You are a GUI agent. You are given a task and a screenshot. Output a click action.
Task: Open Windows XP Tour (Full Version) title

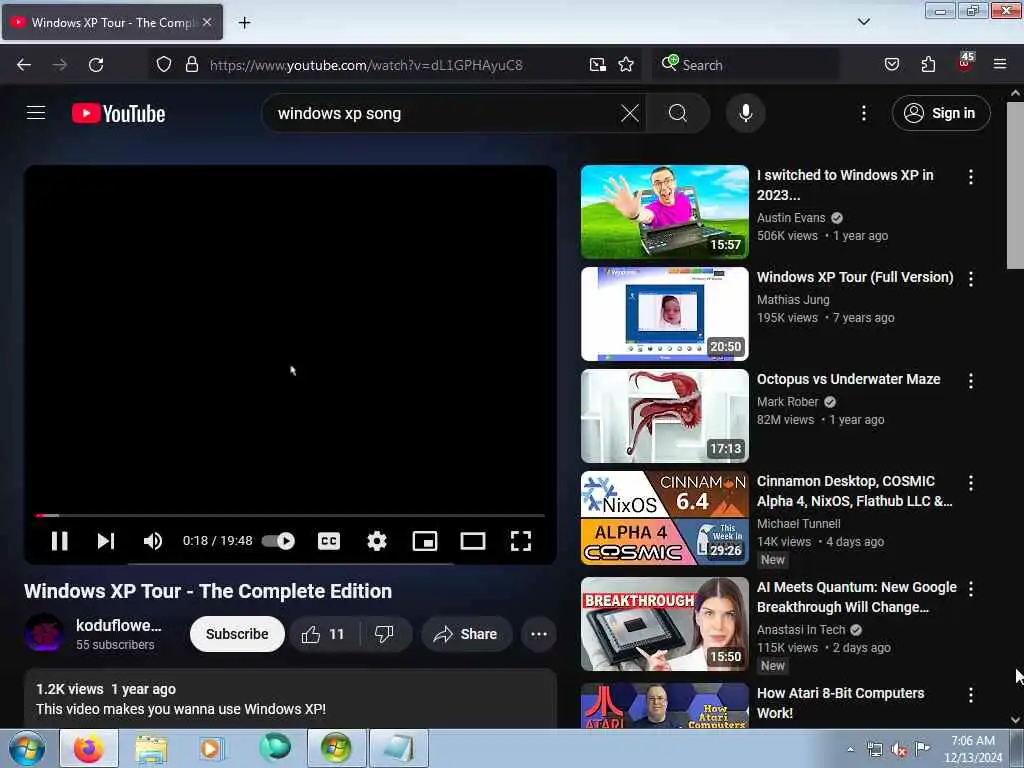[x=855, y=277]
